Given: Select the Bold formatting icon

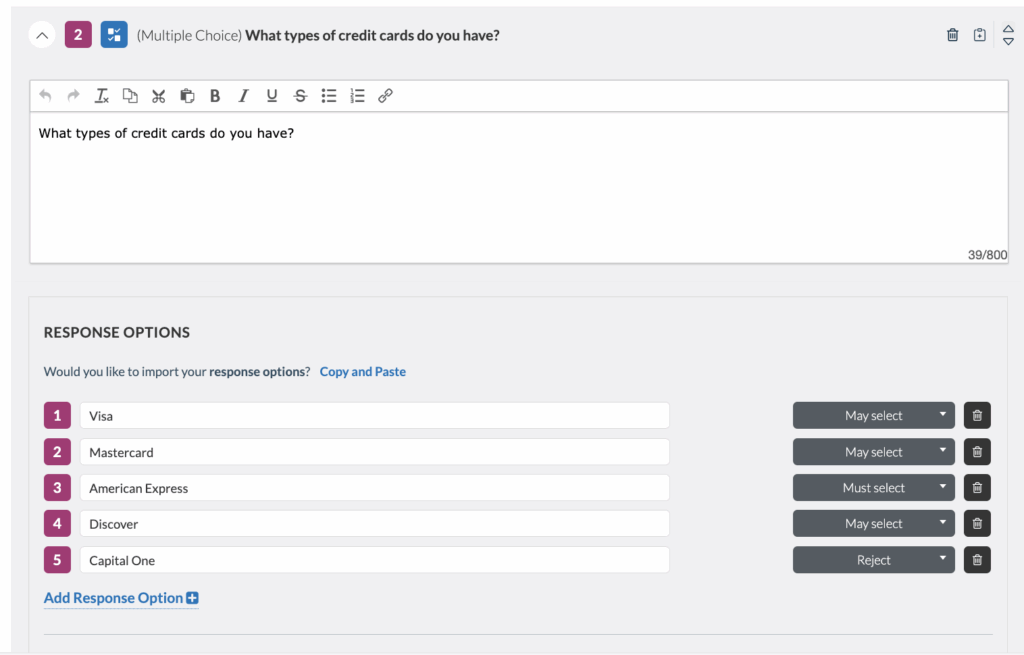Looking at the screenshot, I should (x=214, y=95).
